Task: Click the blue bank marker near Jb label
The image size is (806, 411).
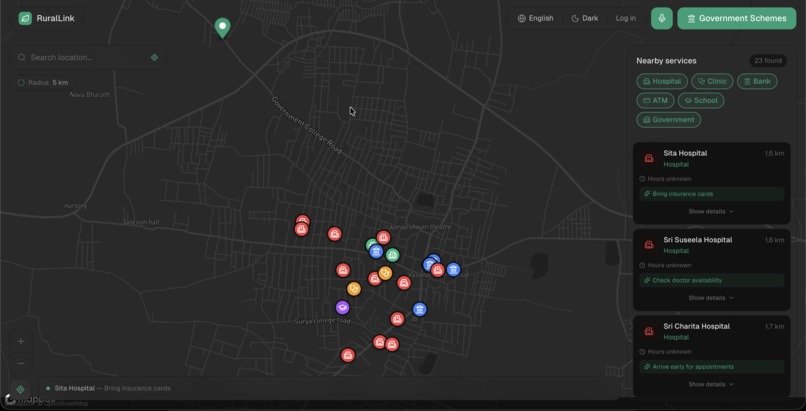Action: tap(419, 309)
